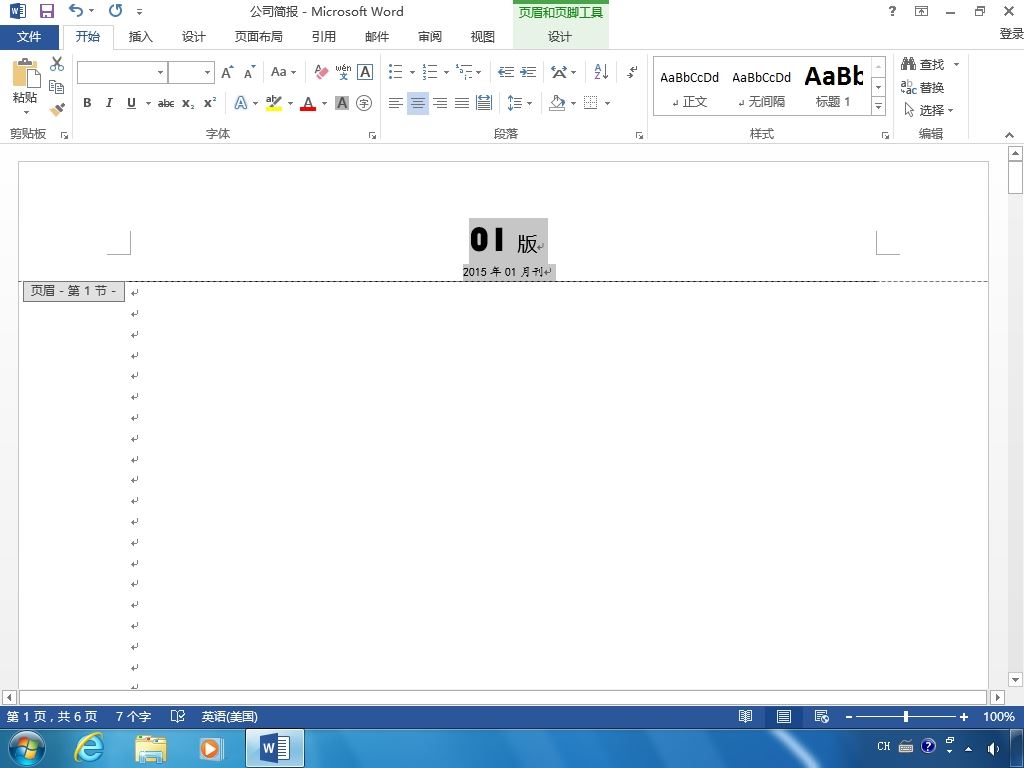Open the Change Case (Aa) dropdown
This screenshot has height=768, width=1024.
[x=283, y=72]
